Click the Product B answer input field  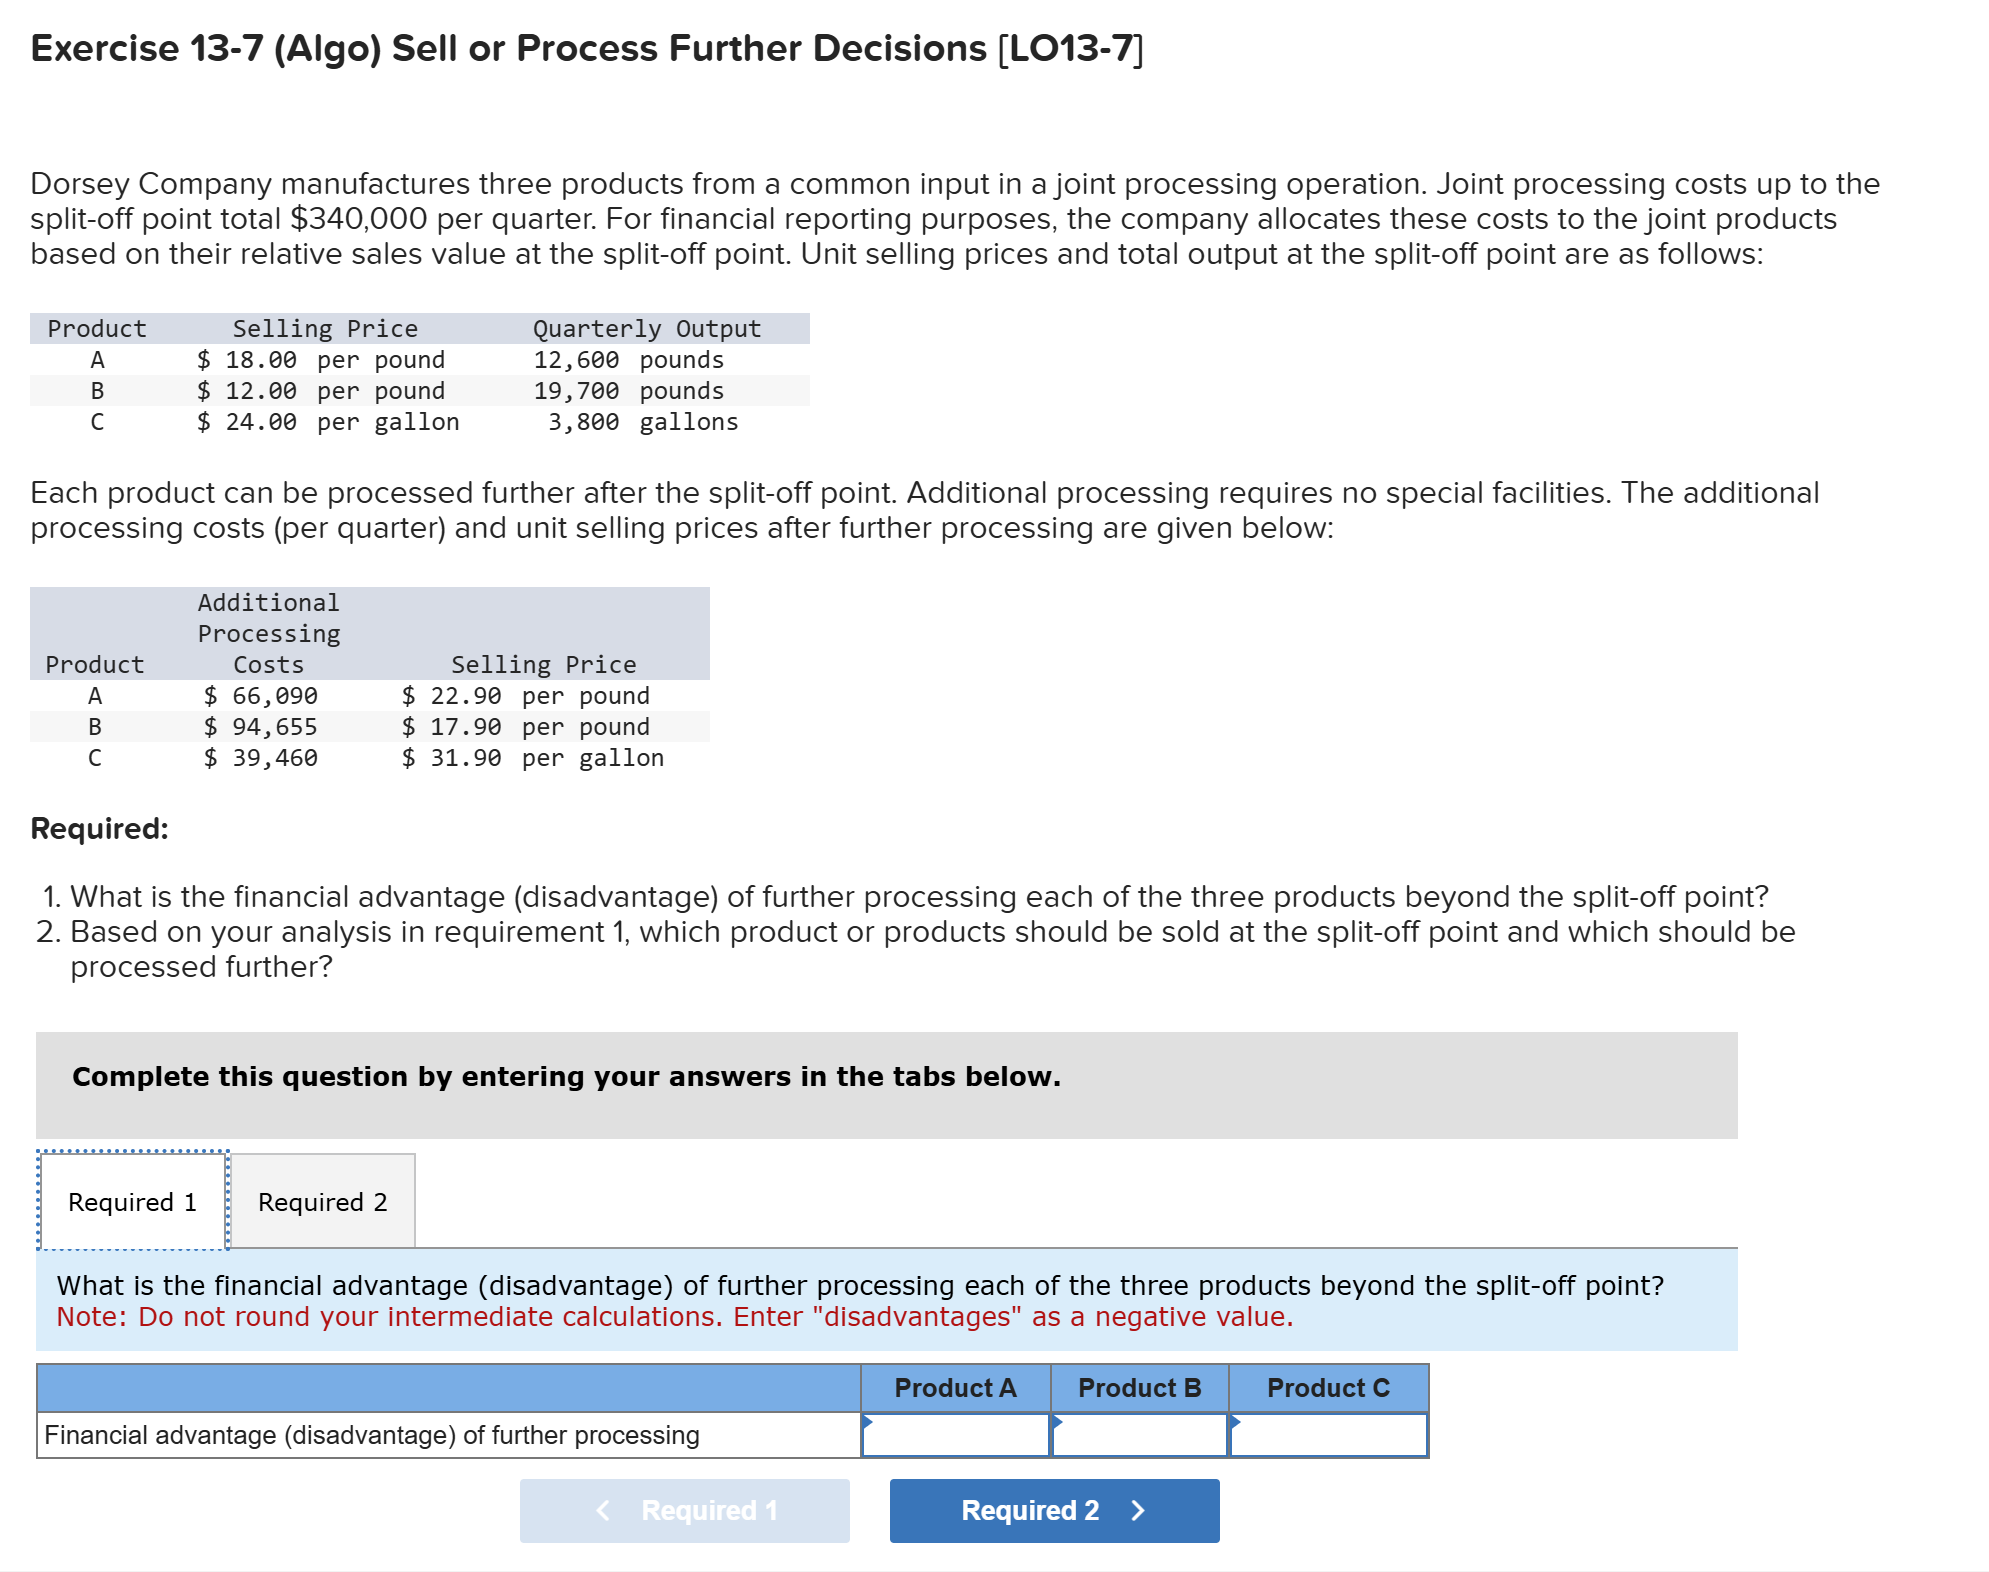pos(1140,1437)
